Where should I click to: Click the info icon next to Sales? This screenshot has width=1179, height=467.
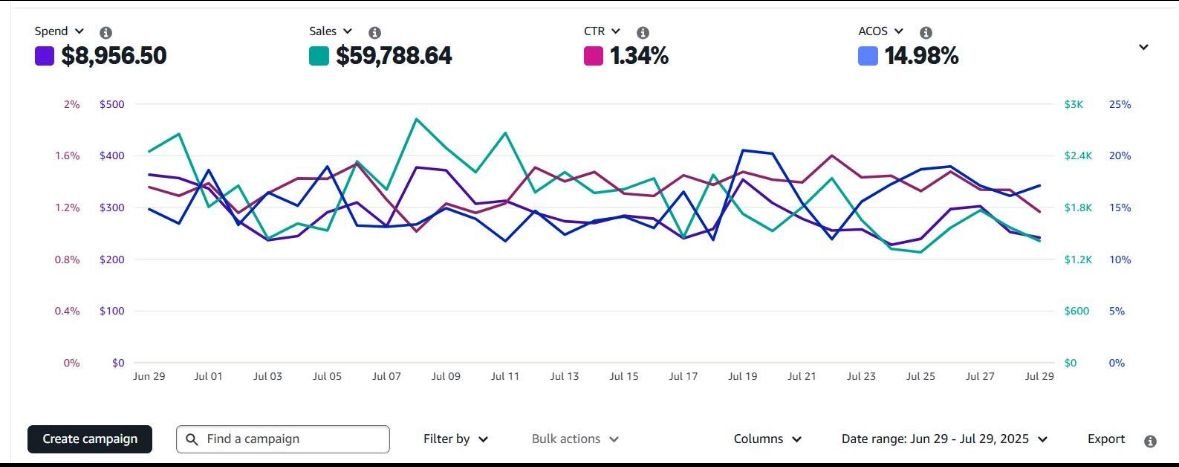tap(374, 32)
